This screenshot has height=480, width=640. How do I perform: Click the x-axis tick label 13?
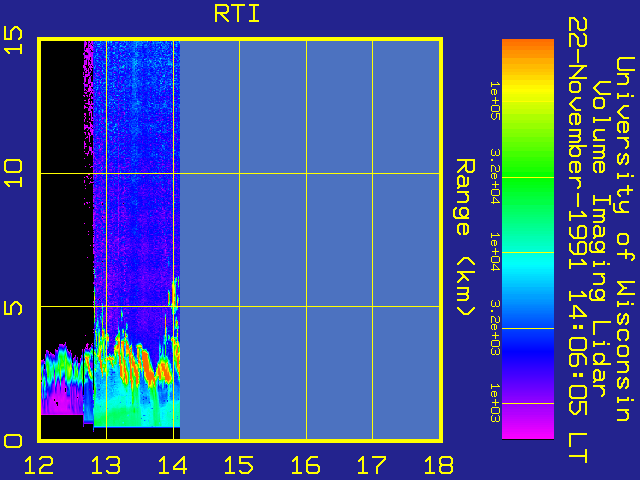point(106,465)
